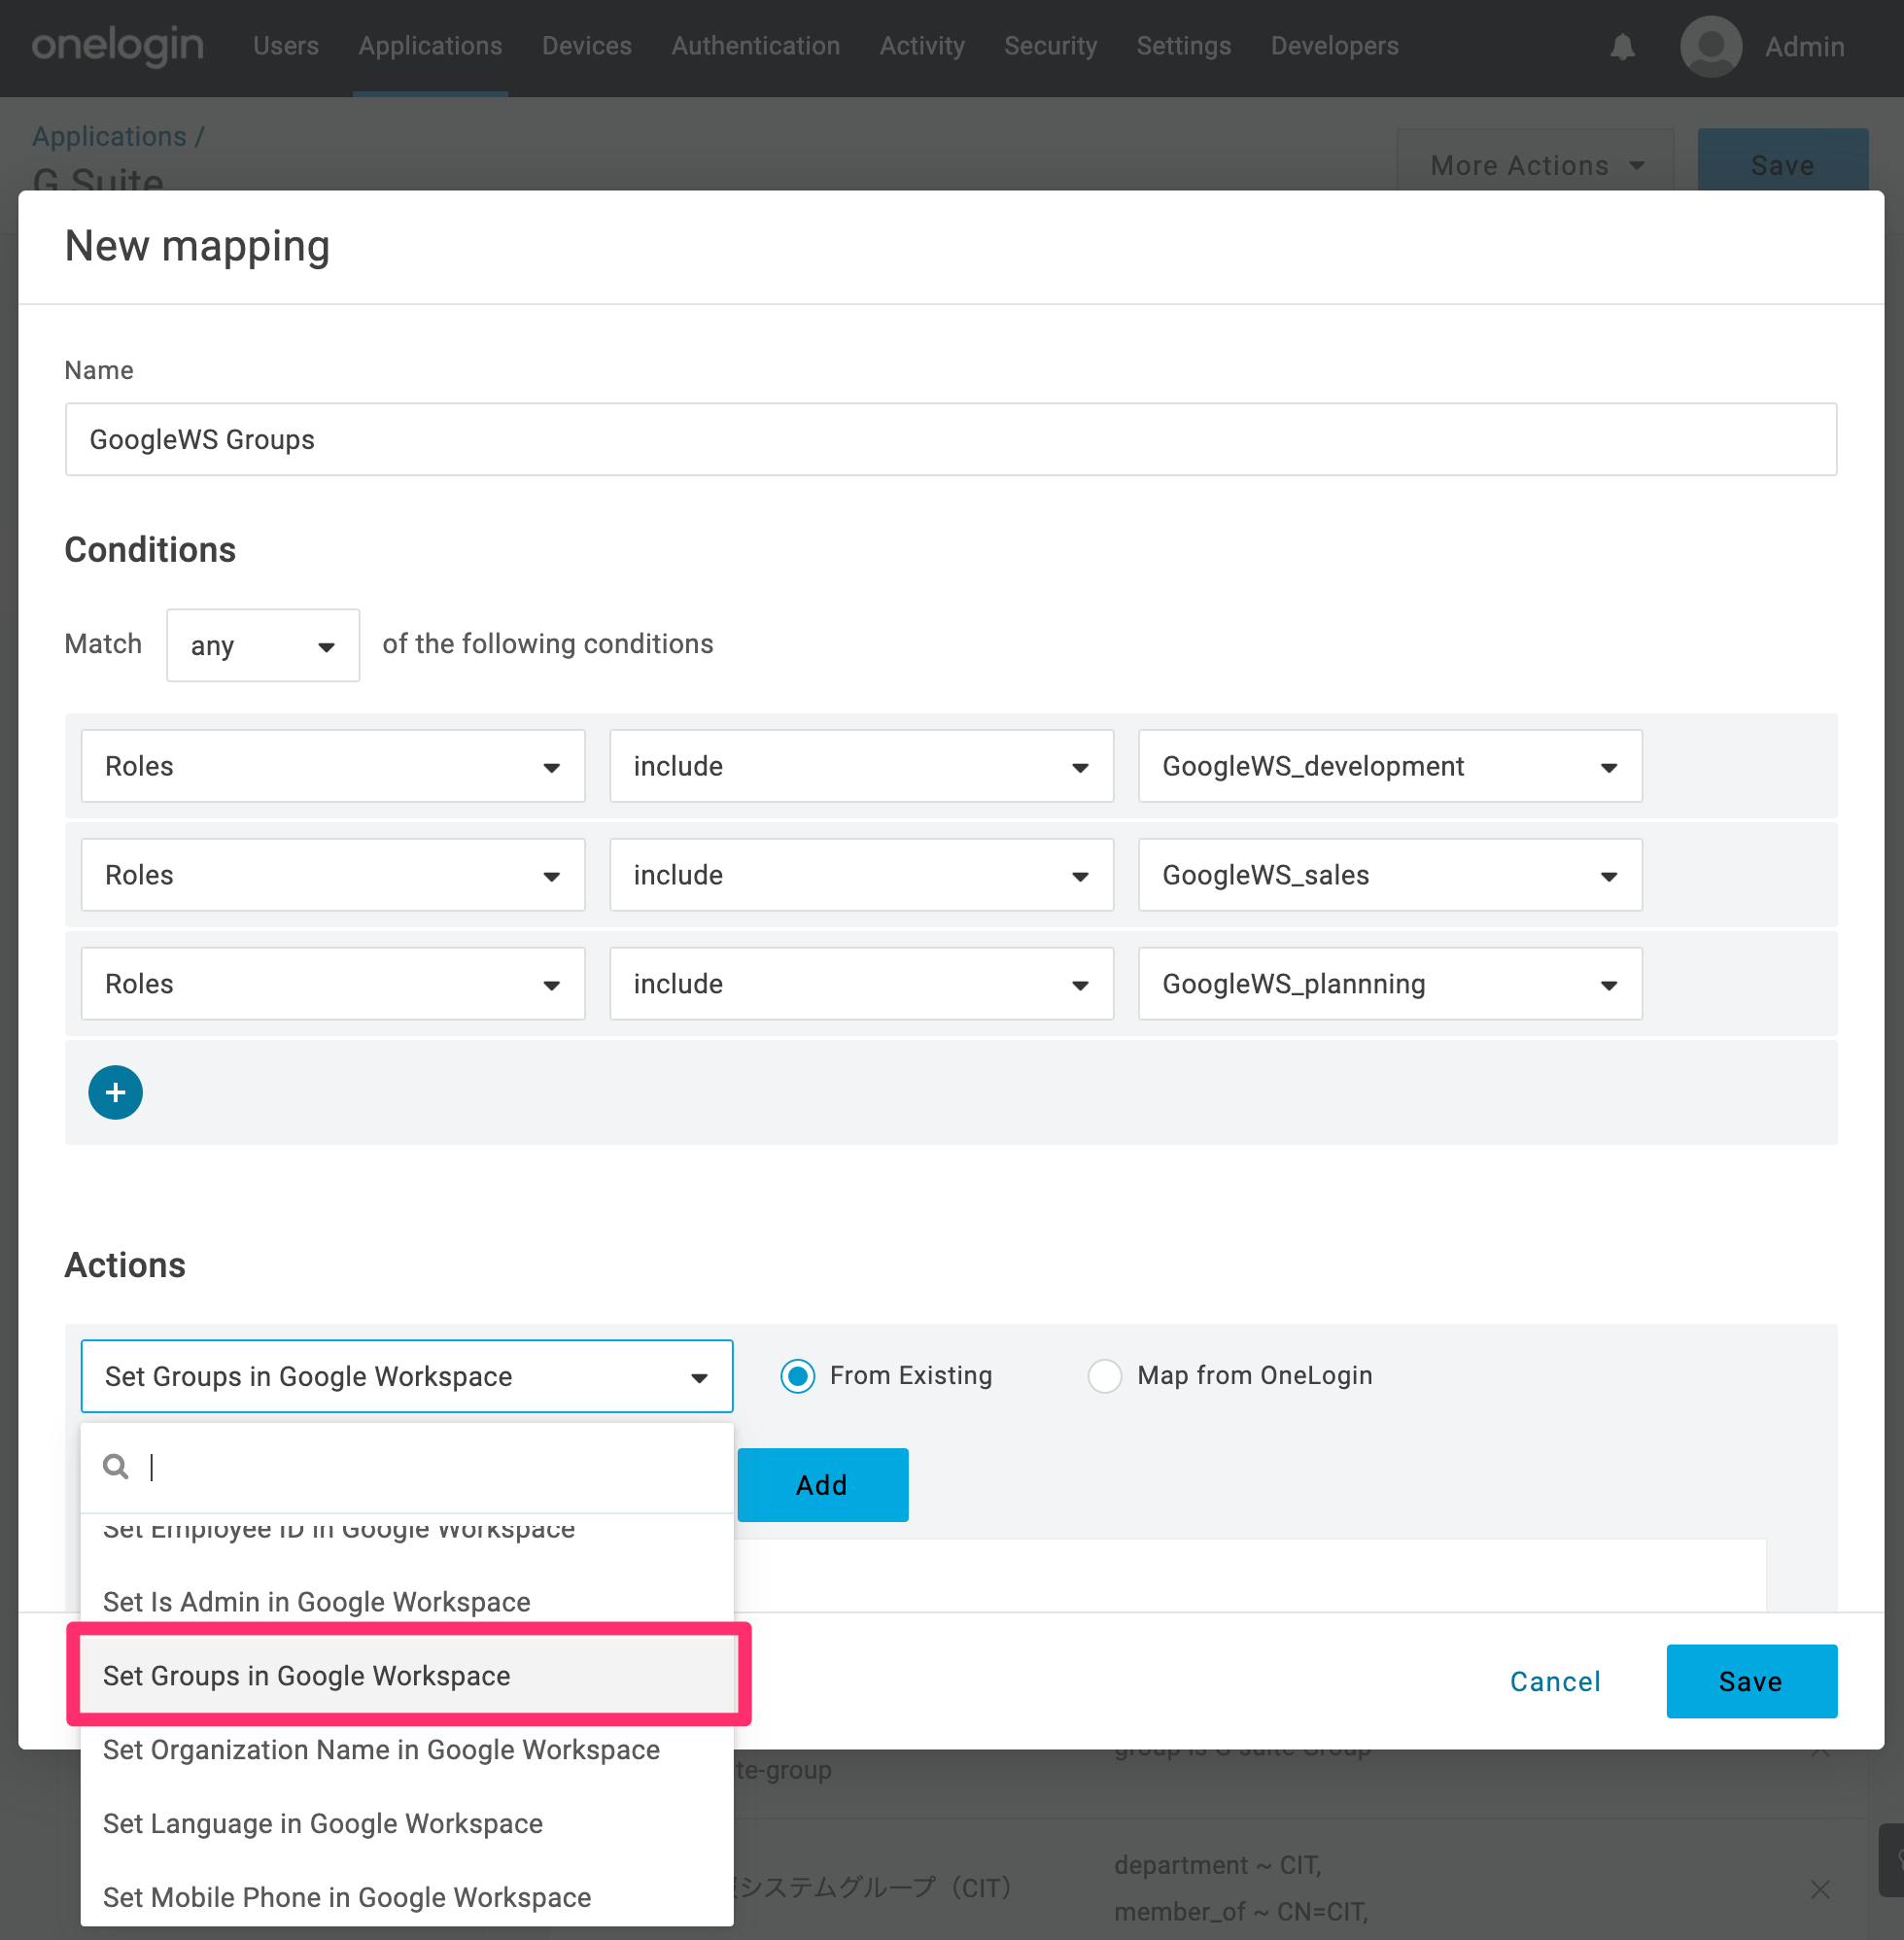Open the Developers nav menu
Viewport: 1904px width, 1940px height.
tap(1334, 46)
